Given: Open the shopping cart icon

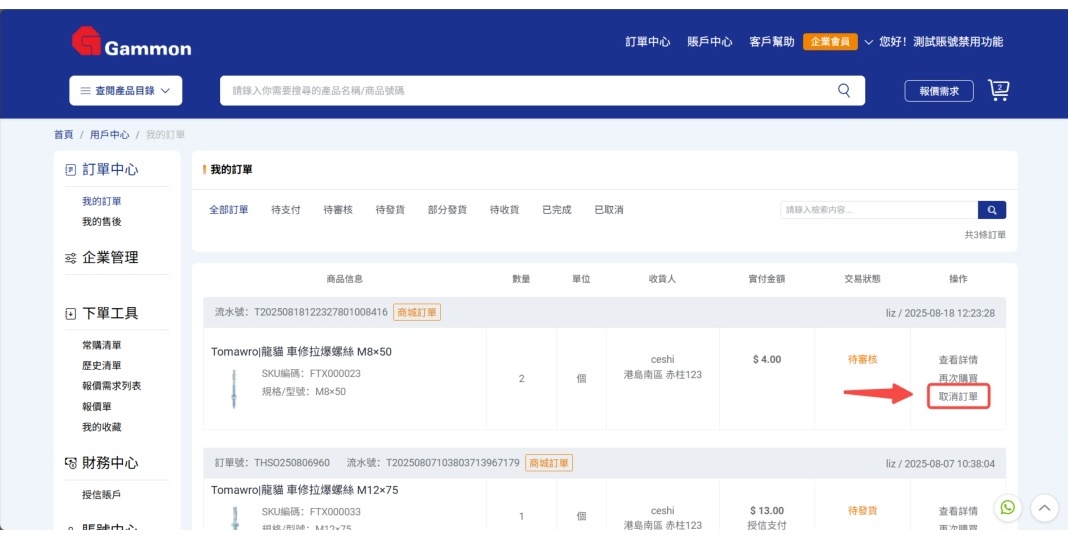Looking at the screenshot, I should pyautogui.click(x=998, y=90).
